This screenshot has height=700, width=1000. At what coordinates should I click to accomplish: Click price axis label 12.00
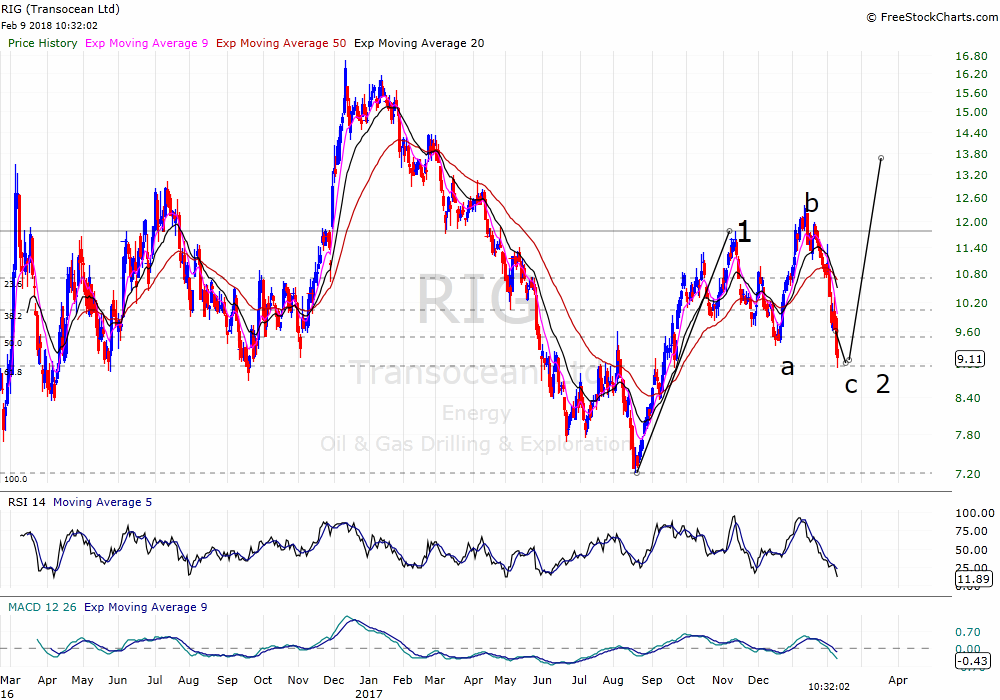pos(971,222)
